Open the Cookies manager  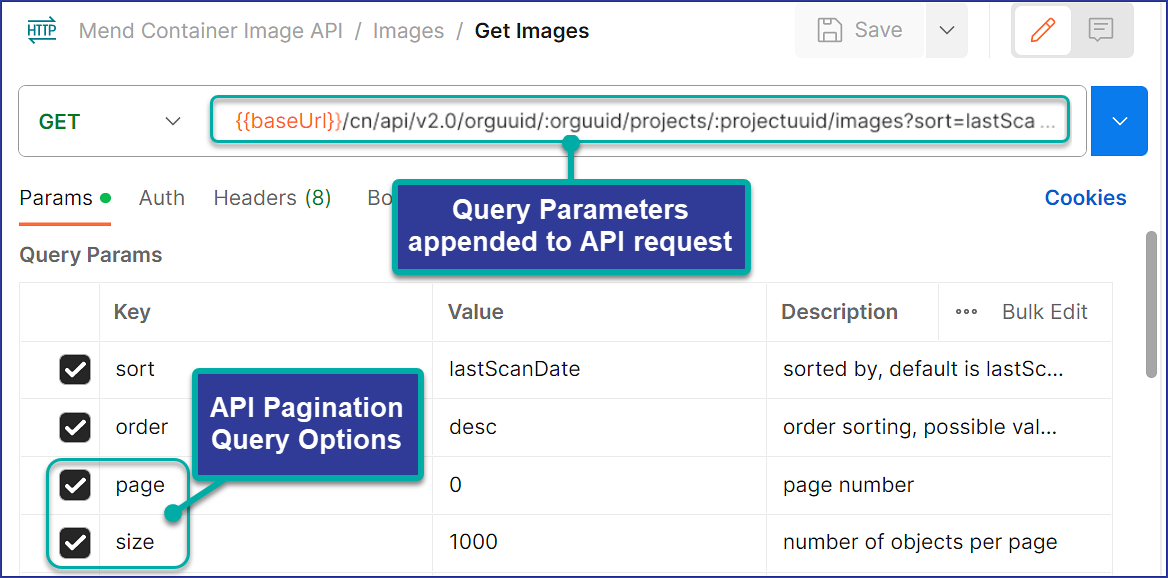click(1085, 198)
